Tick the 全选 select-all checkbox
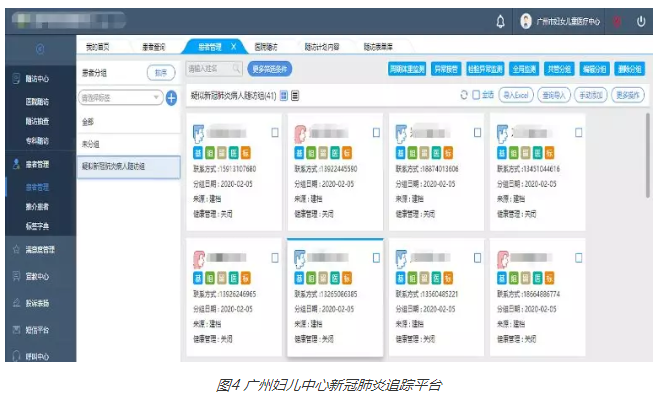This screenshot has width=659, height=394. point(476,95)
